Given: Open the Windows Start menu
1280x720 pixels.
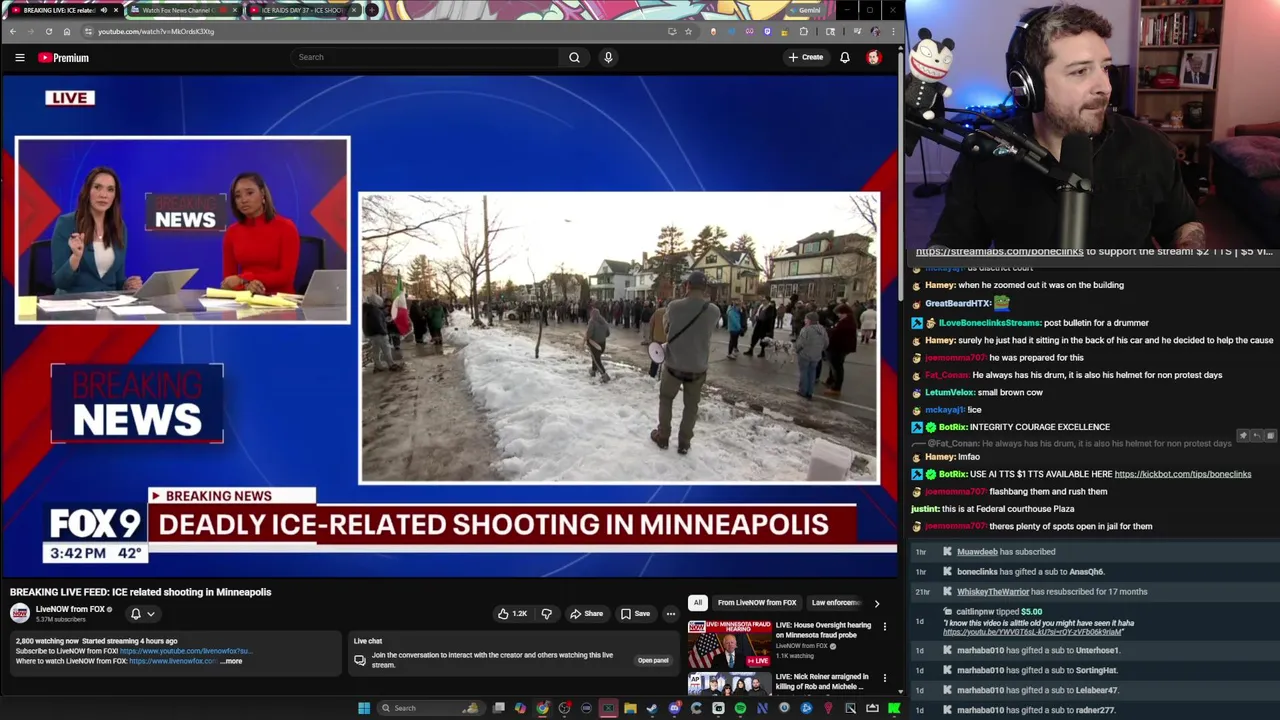Looking at the screenshot, I should [364, 708].
